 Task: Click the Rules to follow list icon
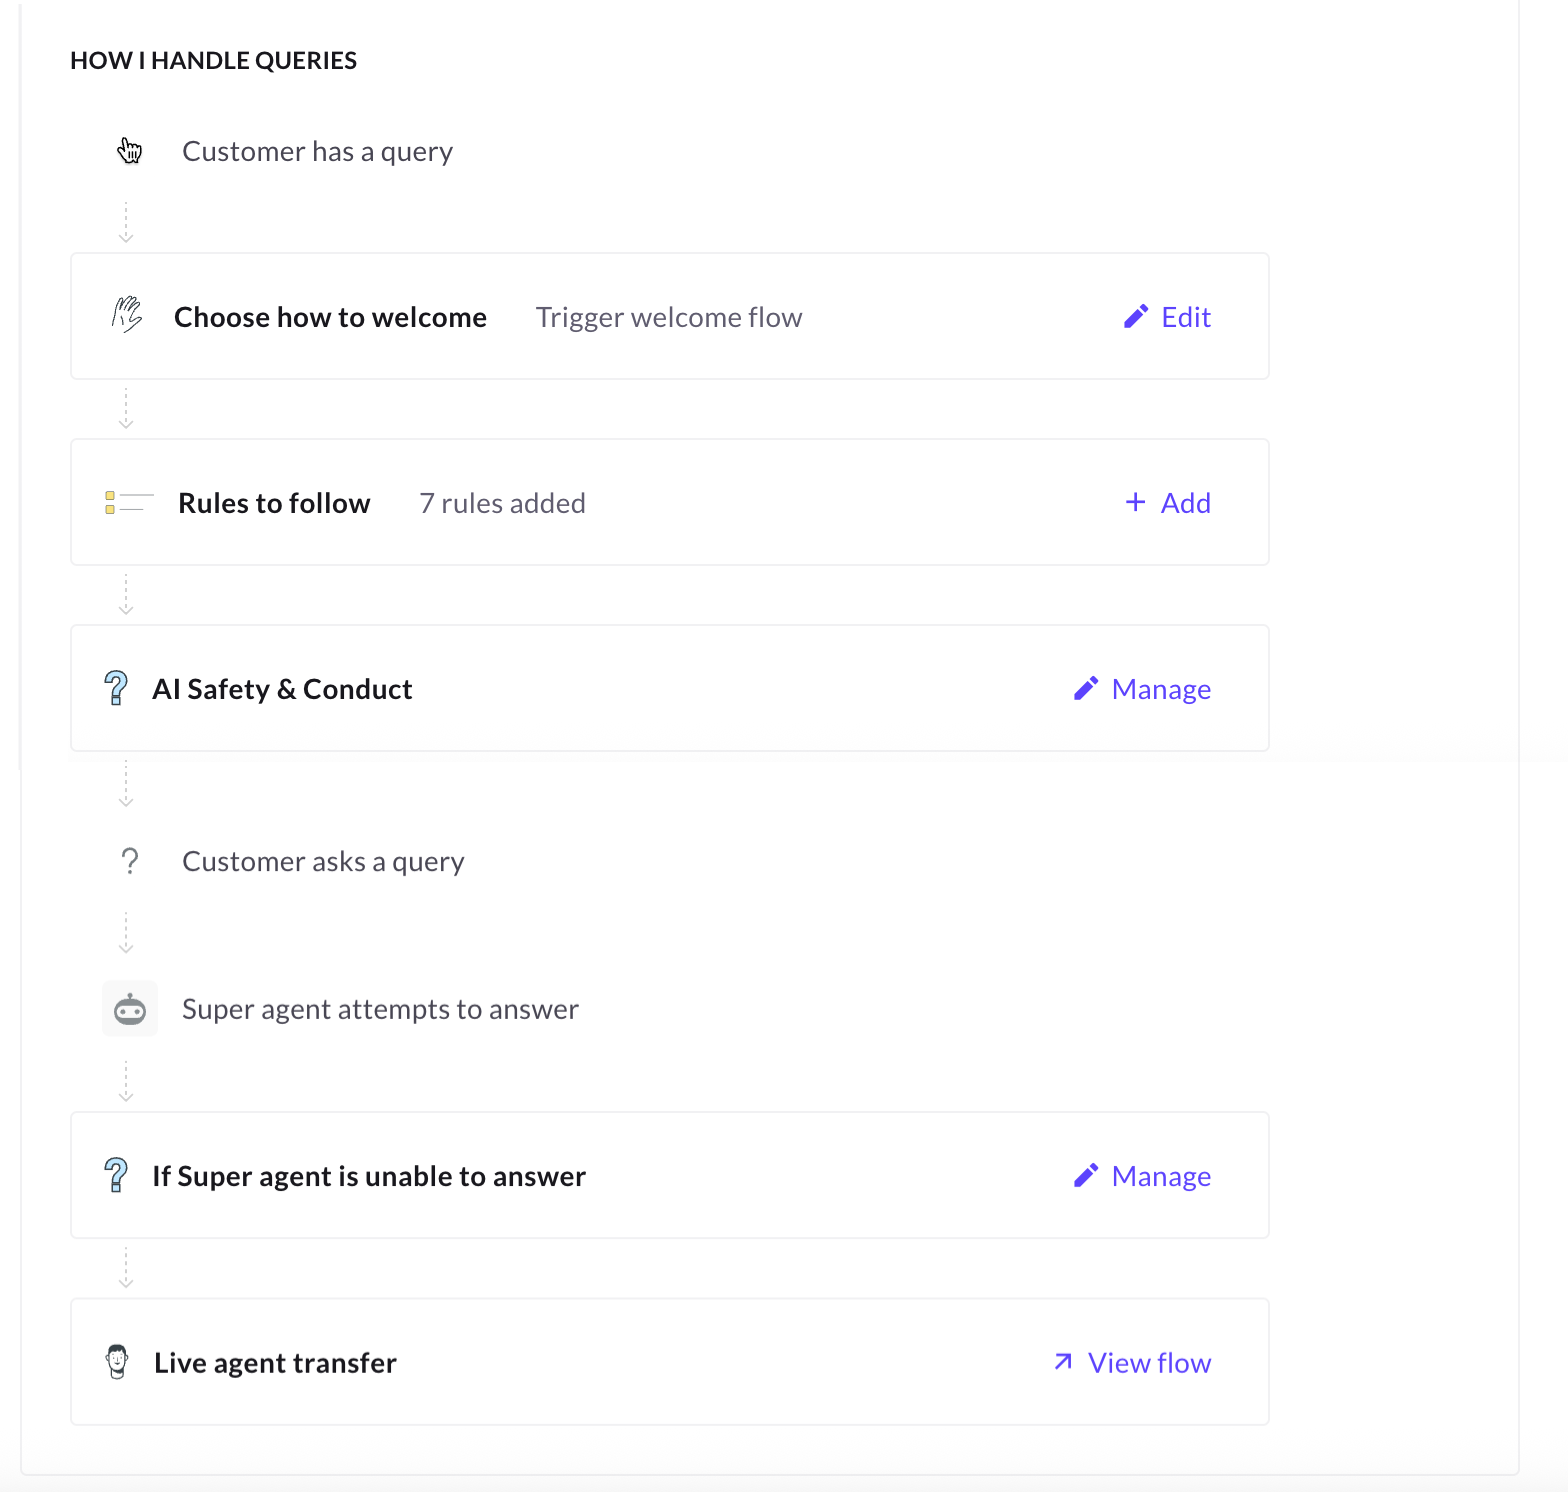[129, 502]
